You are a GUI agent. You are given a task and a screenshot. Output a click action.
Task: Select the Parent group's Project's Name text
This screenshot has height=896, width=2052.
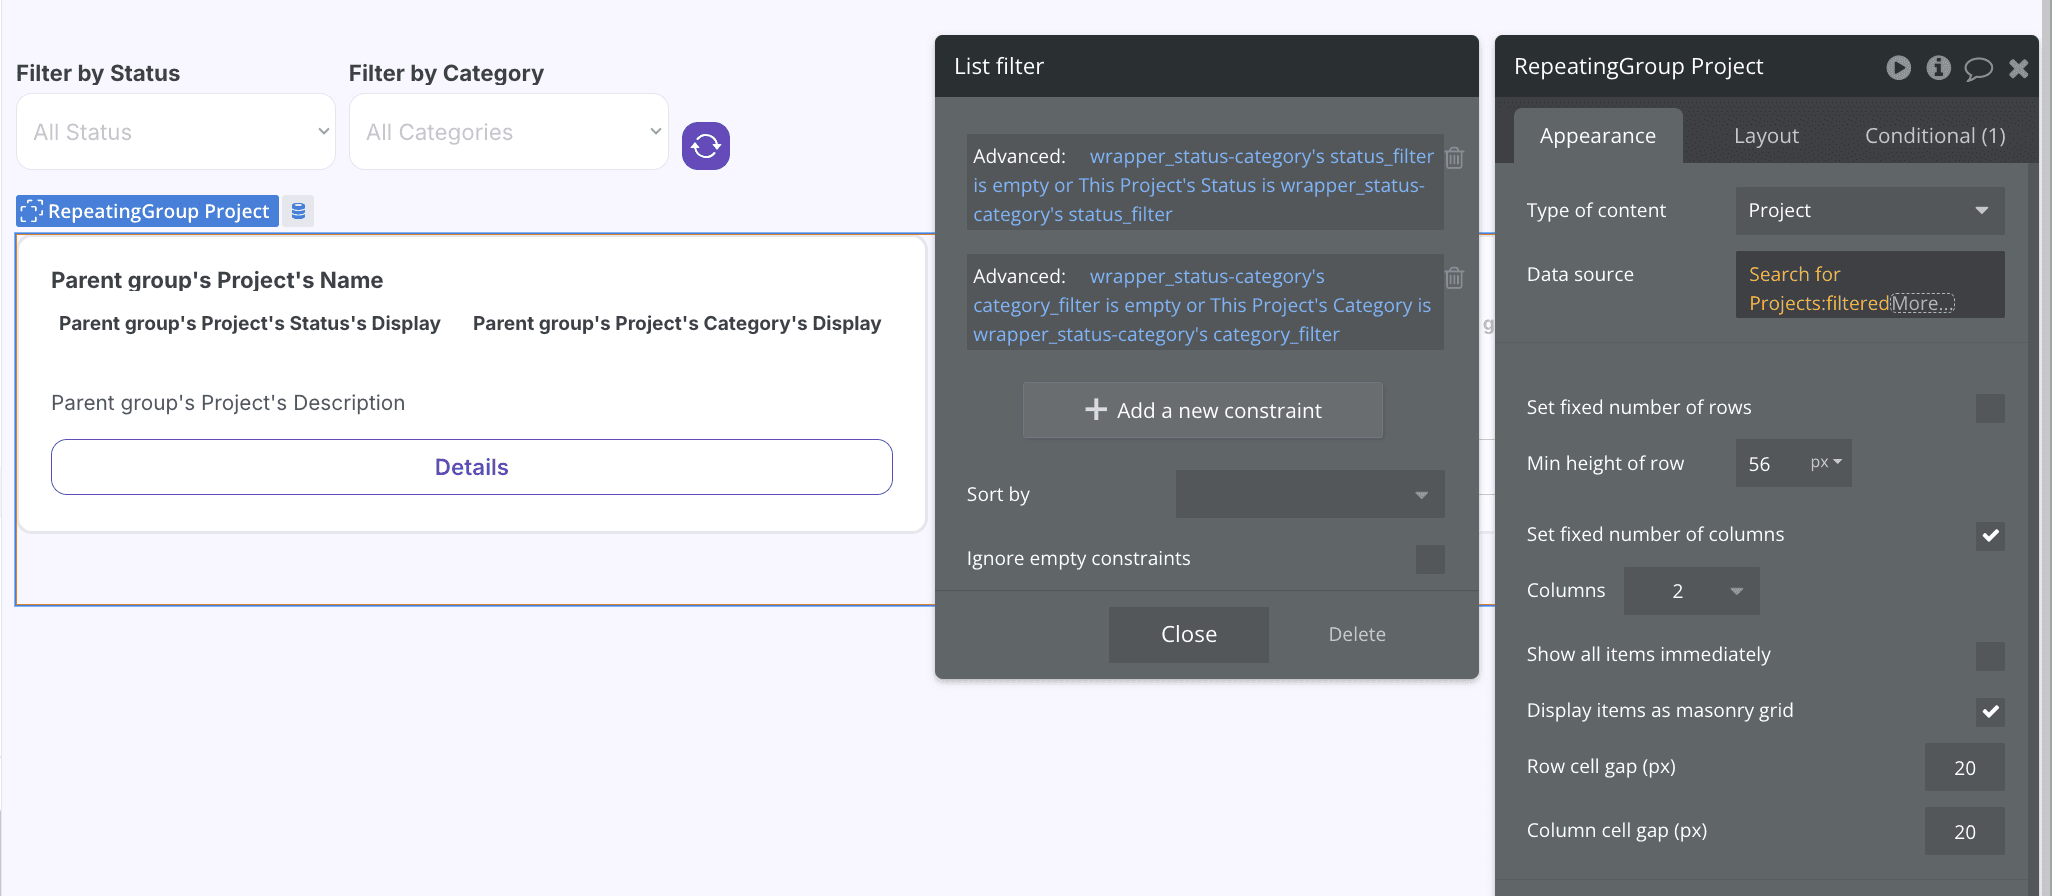pos(217,280)
